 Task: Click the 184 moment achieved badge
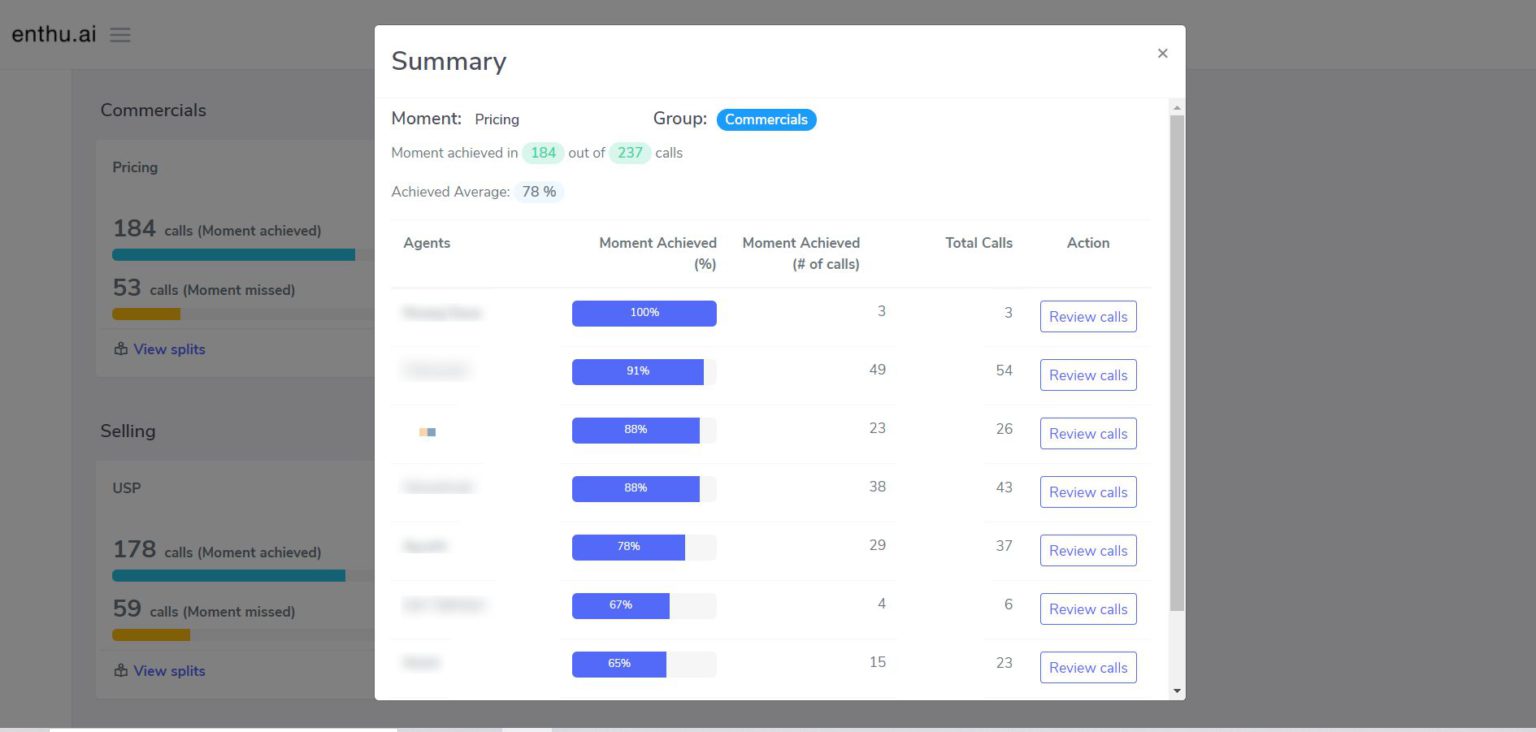[543, 152]
